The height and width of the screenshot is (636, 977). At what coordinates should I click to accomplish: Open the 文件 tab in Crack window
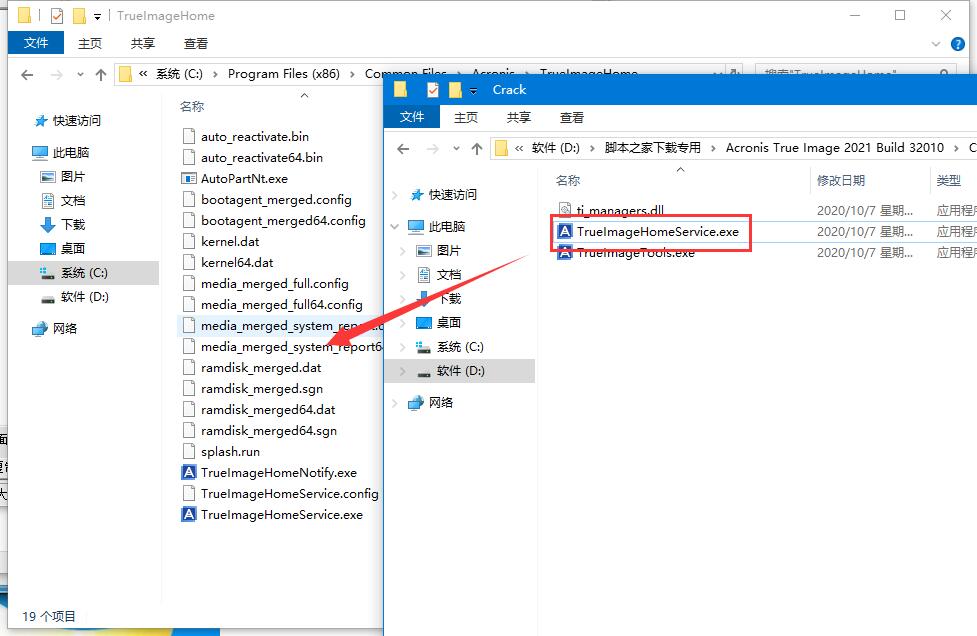412,117
